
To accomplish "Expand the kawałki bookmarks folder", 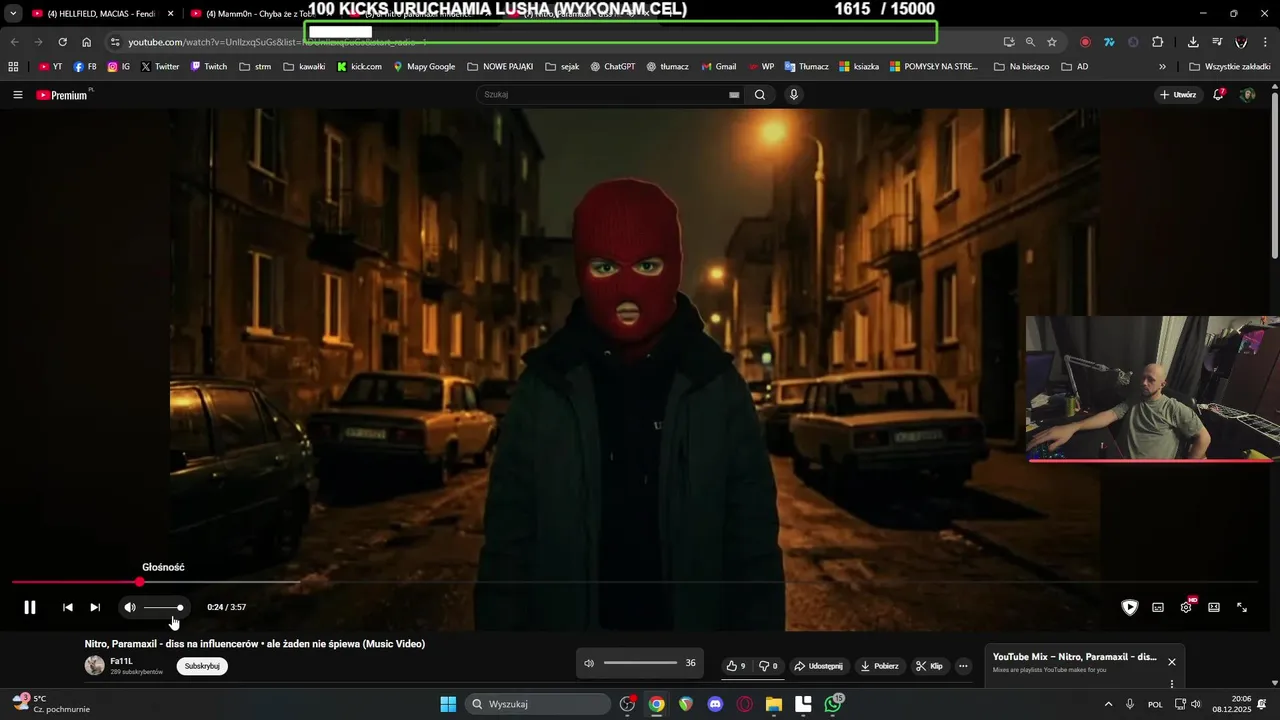I will tap(304, 67).
